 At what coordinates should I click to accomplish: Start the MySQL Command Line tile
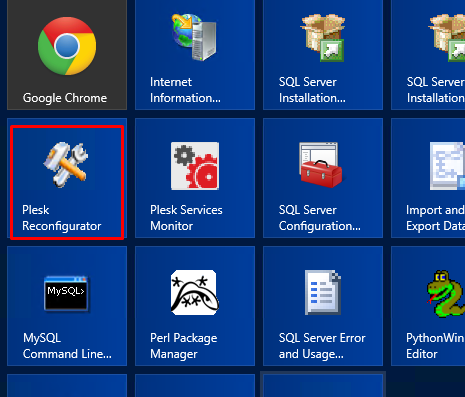67,306
